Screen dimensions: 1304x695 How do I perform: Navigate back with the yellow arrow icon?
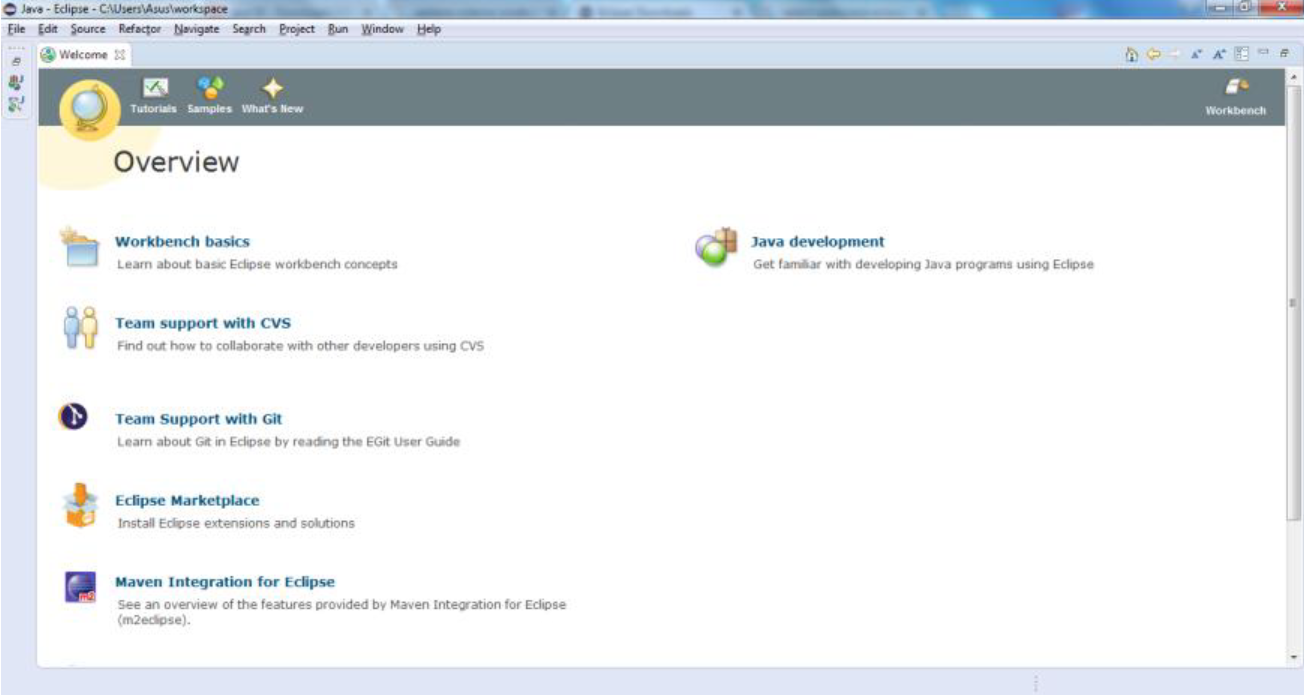(x=1153, y=55)
